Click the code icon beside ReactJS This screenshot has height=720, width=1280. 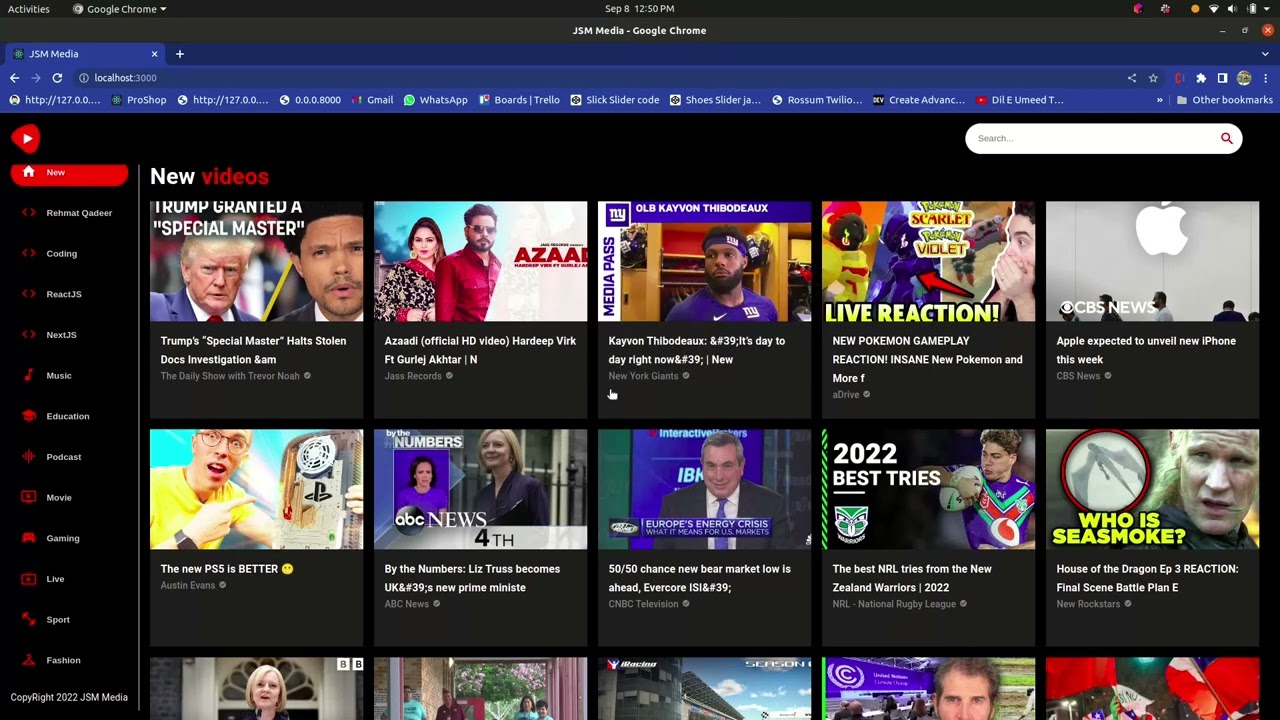point(28,294)
